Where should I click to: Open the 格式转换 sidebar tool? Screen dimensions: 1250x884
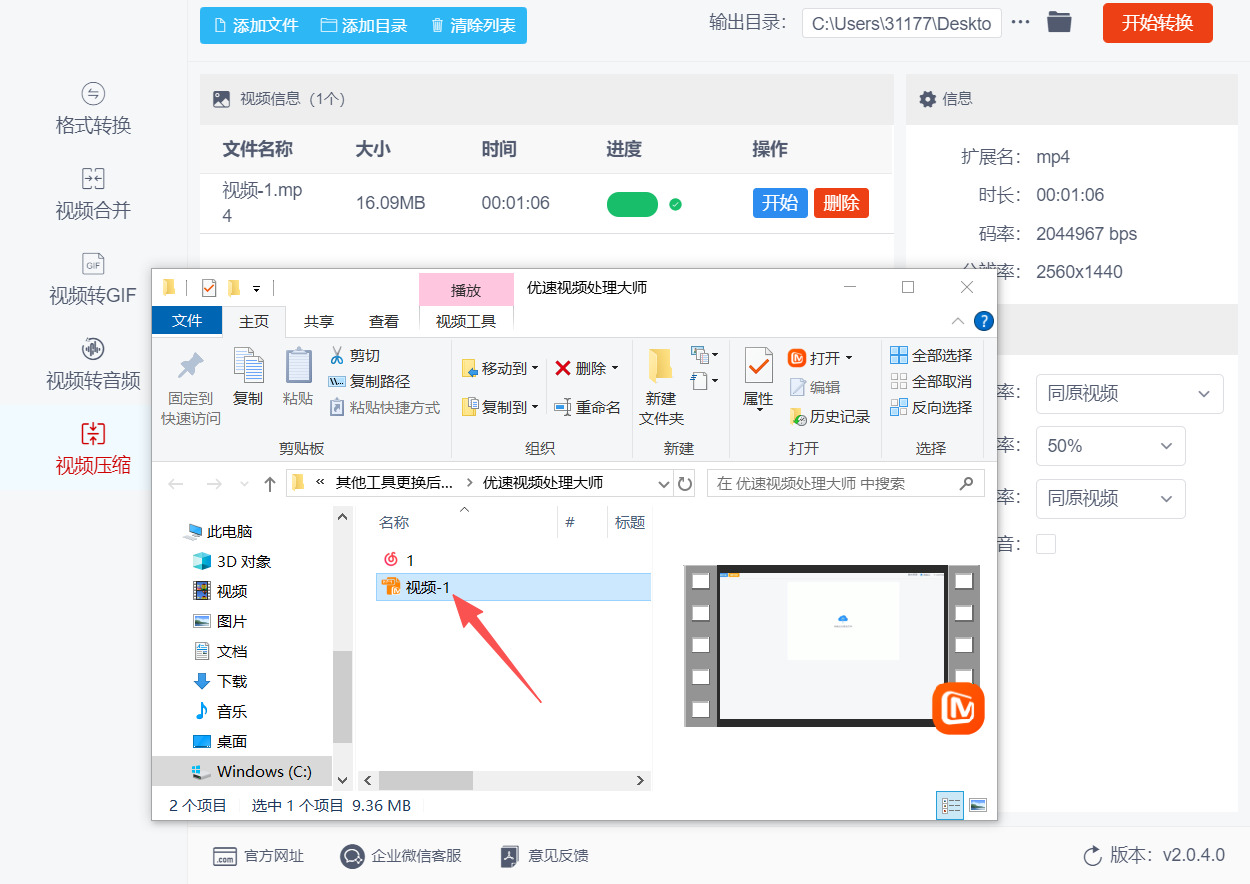click(93, 110)
